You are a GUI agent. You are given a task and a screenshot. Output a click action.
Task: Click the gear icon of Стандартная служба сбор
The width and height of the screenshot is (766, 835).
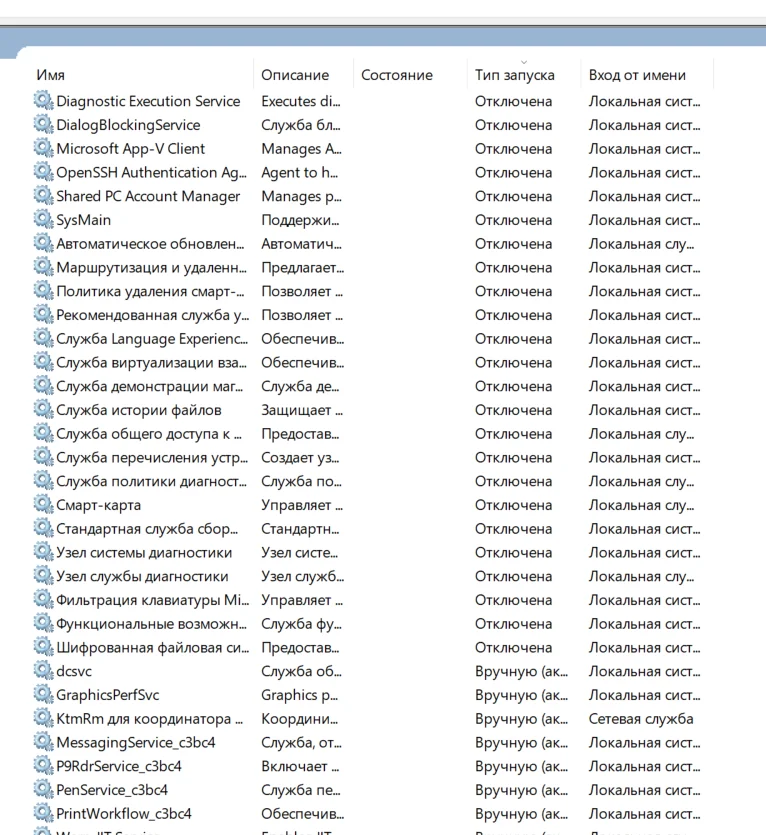tap(43, 528)
